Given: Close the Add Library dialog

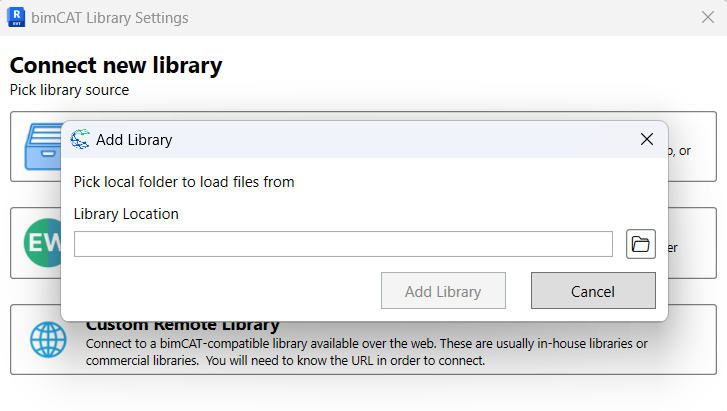Looking at the screenshot, I should [646, 140].
